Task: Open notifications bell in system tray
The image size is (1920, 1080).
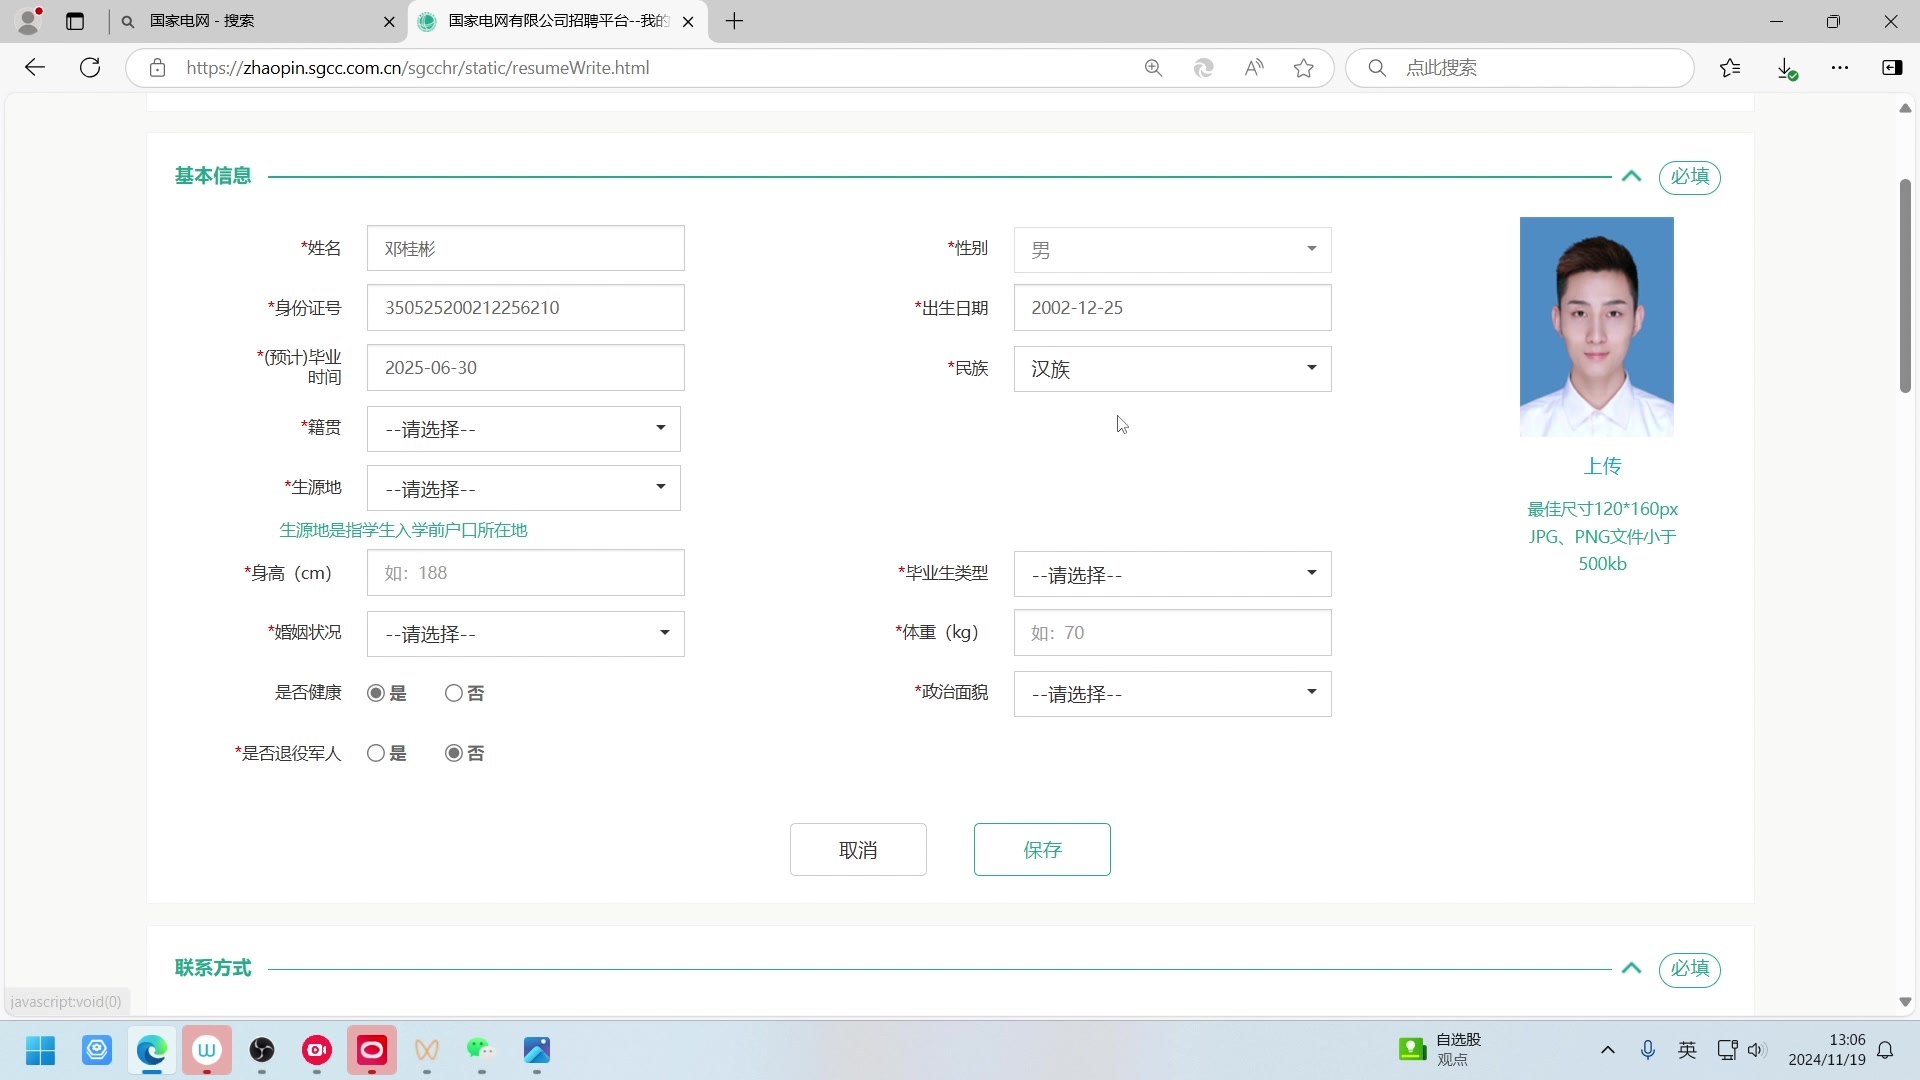Action: point(1885,1050)
